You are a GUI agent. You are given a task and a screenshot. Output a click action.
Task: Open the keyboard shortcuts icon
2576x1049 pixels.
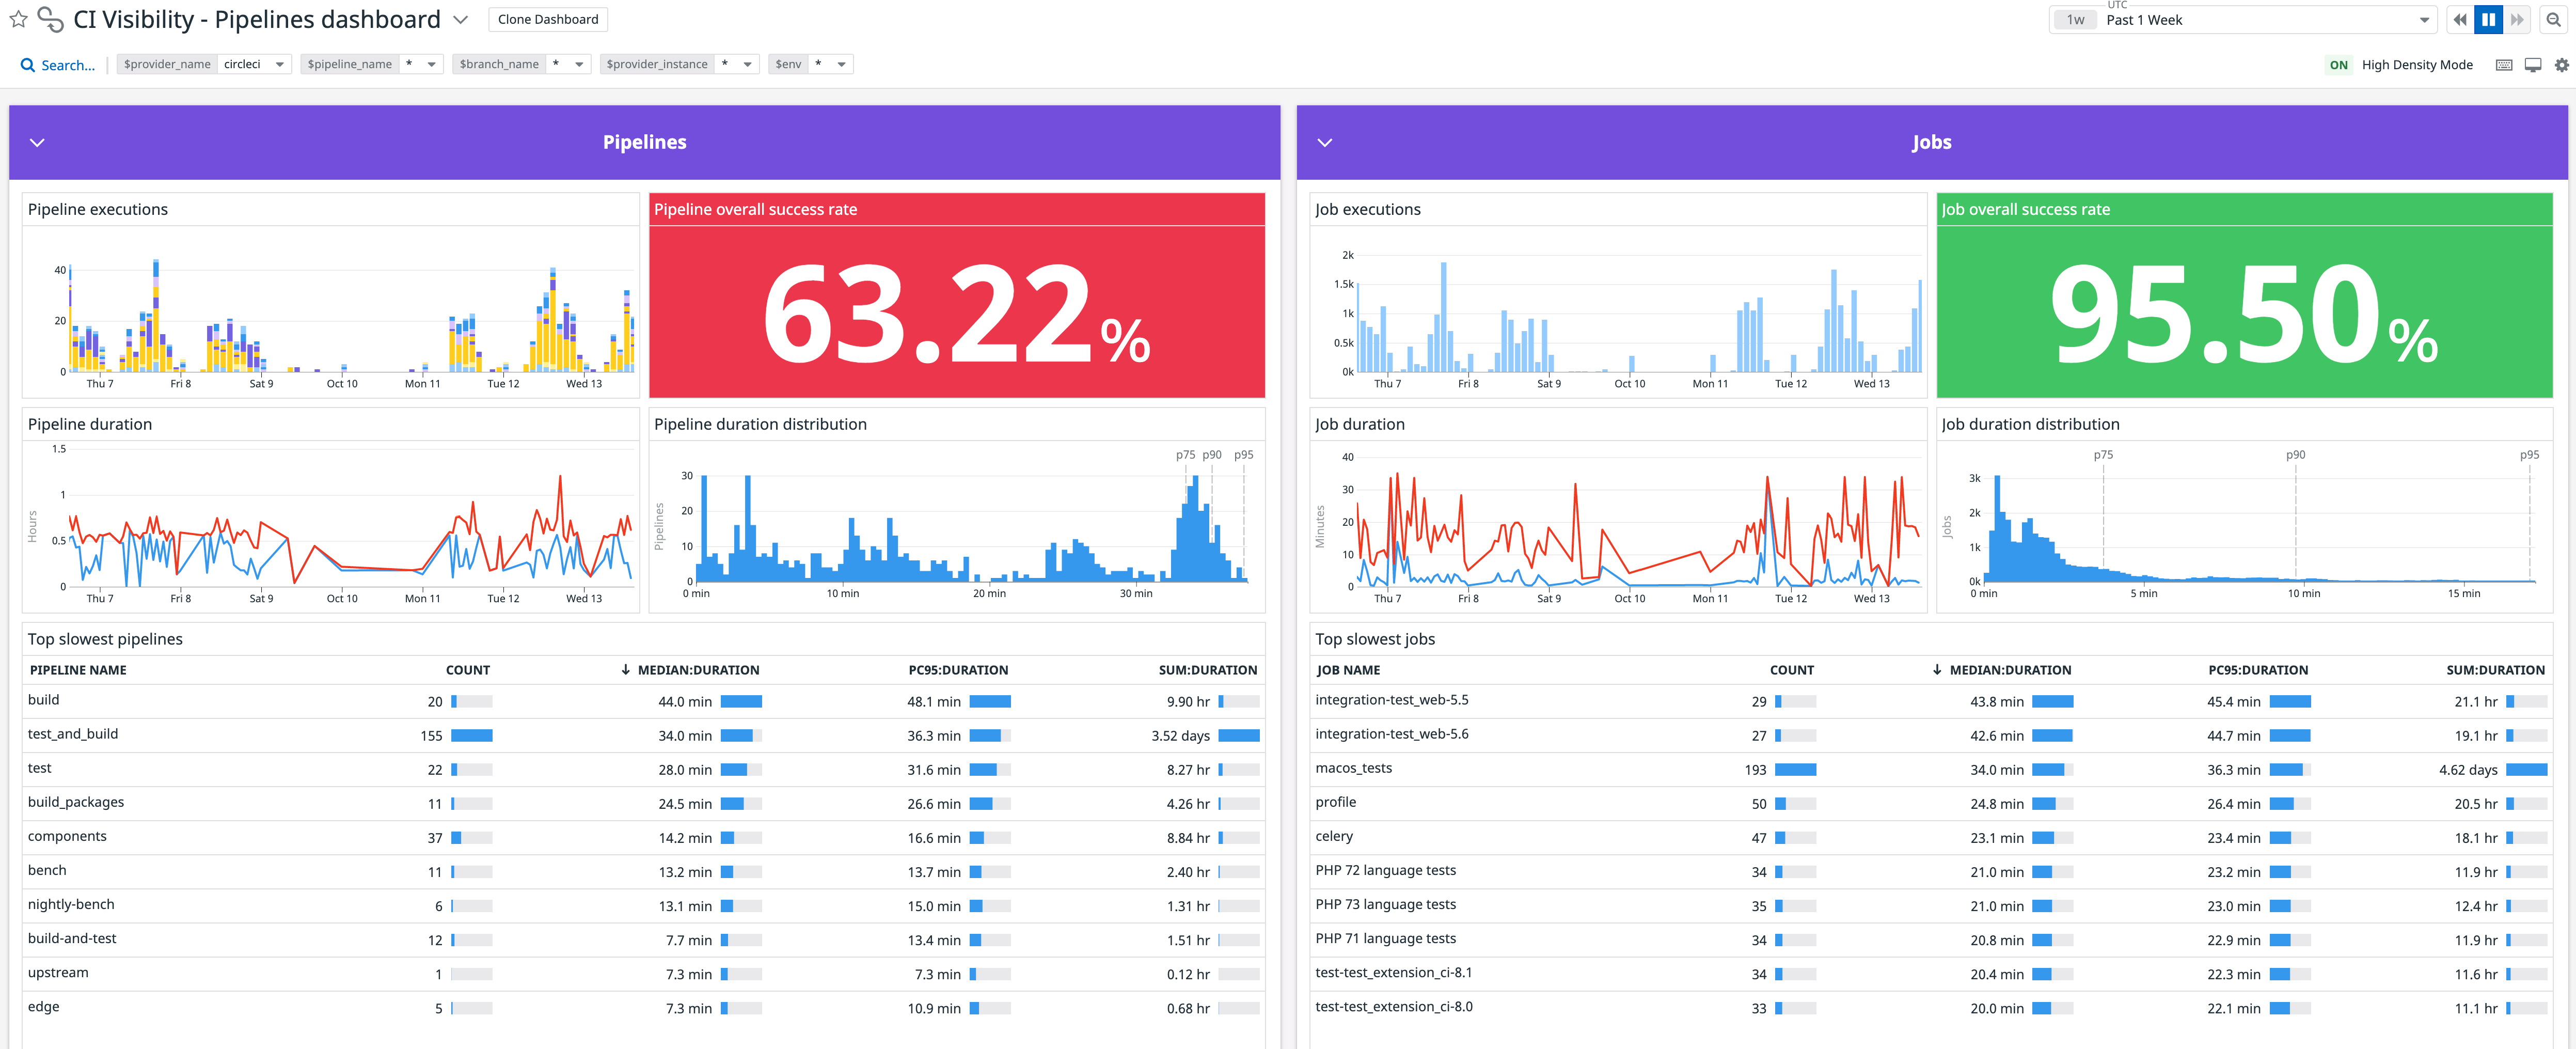click(x=2505, y=63)
